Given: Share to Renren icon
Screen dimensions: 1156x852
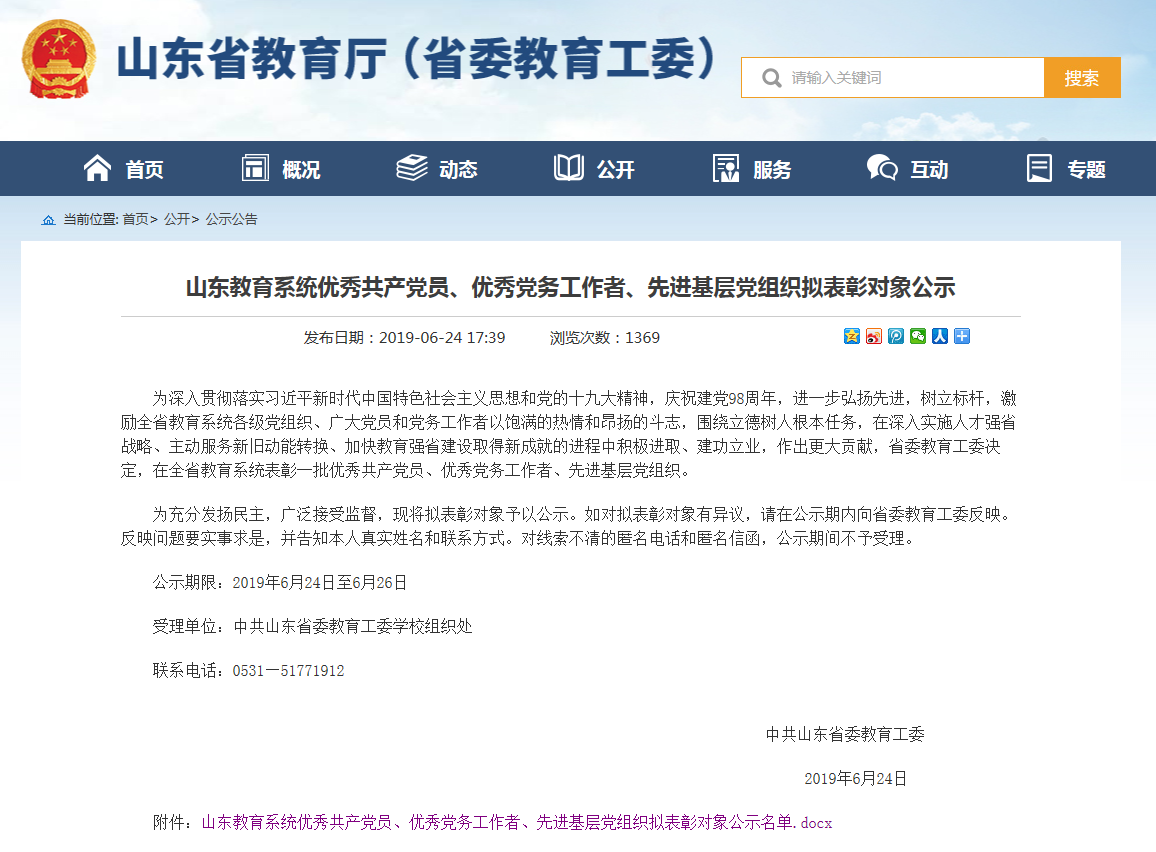Looking at the screenshot, I should tap(940, 336).
